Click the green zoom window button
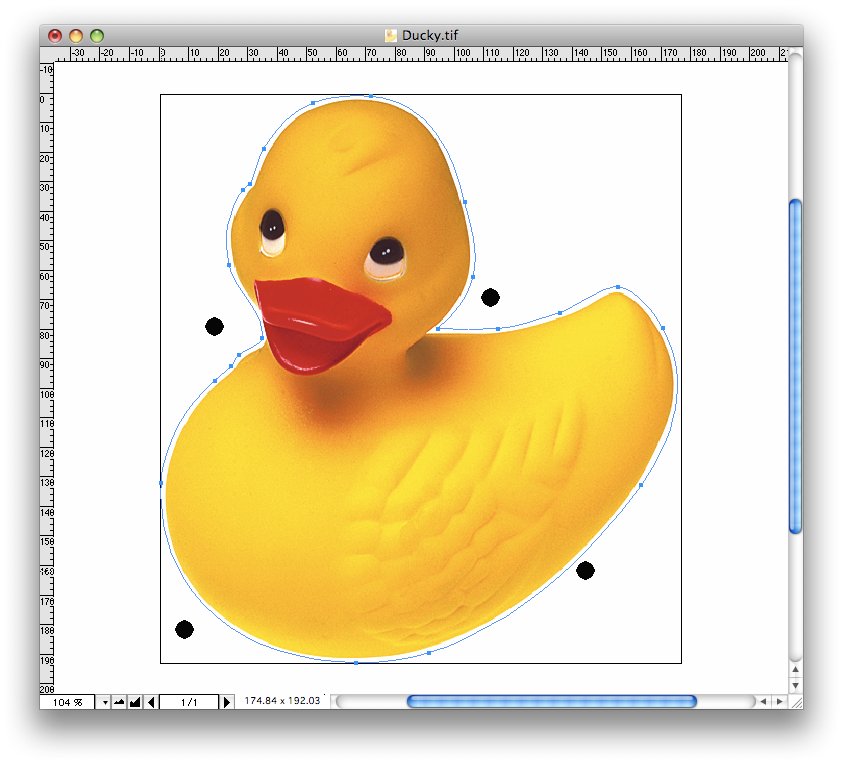The width and height of the screenshot is (843, 764). pos(97,36)
